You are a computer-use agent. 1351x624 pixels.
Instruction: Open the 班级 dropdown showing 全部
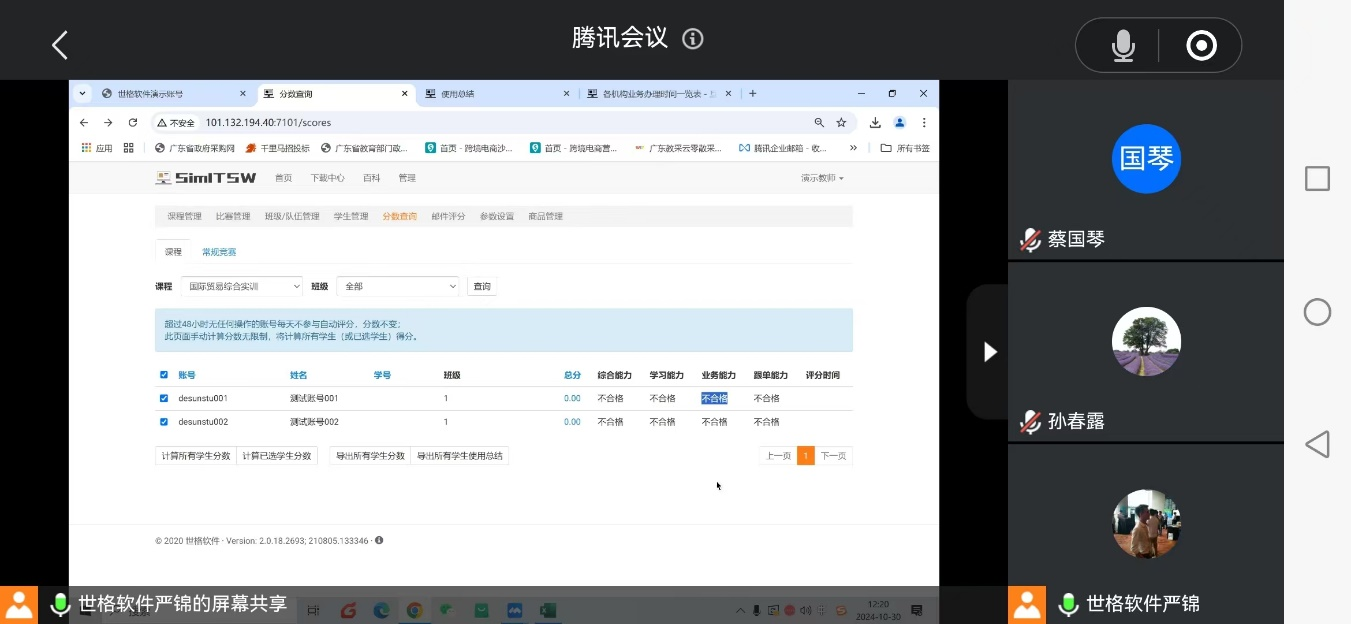[397, 286]
